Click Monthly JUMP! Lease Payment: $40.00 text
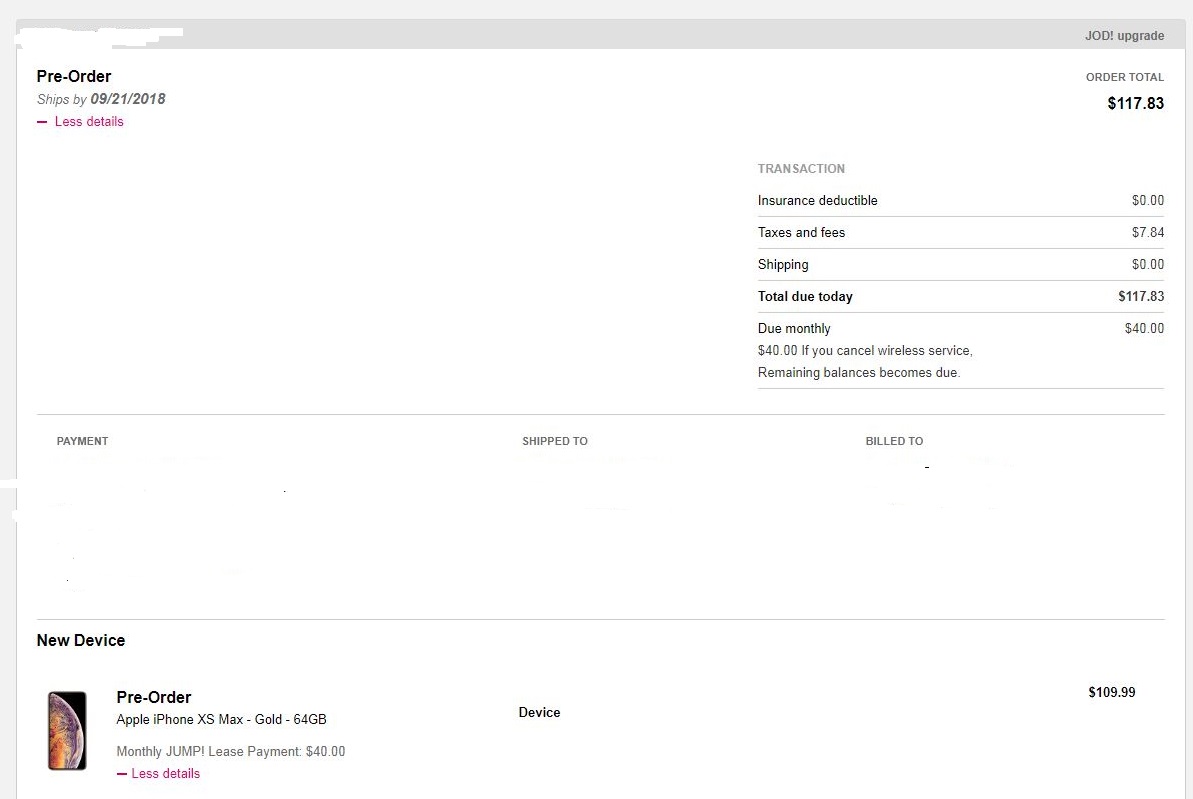Image resolution: width=1193 pixels, height=799 pixels. (x=231, y=751)
